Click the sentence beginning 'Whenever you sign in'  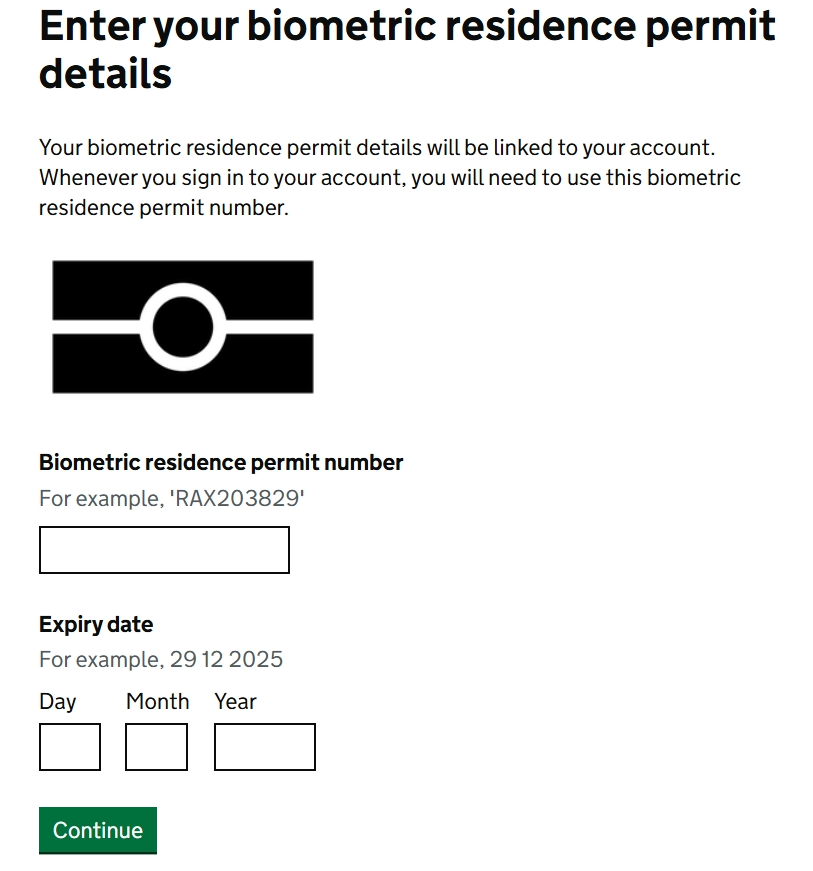390,193
